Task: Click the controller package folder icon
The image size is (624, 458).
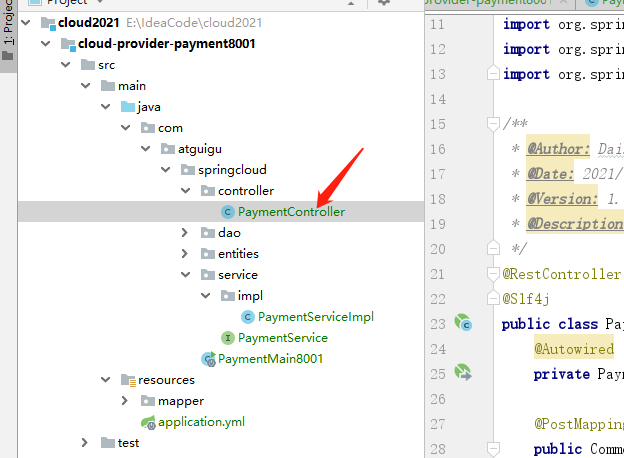Action: (x=208, y=191)
